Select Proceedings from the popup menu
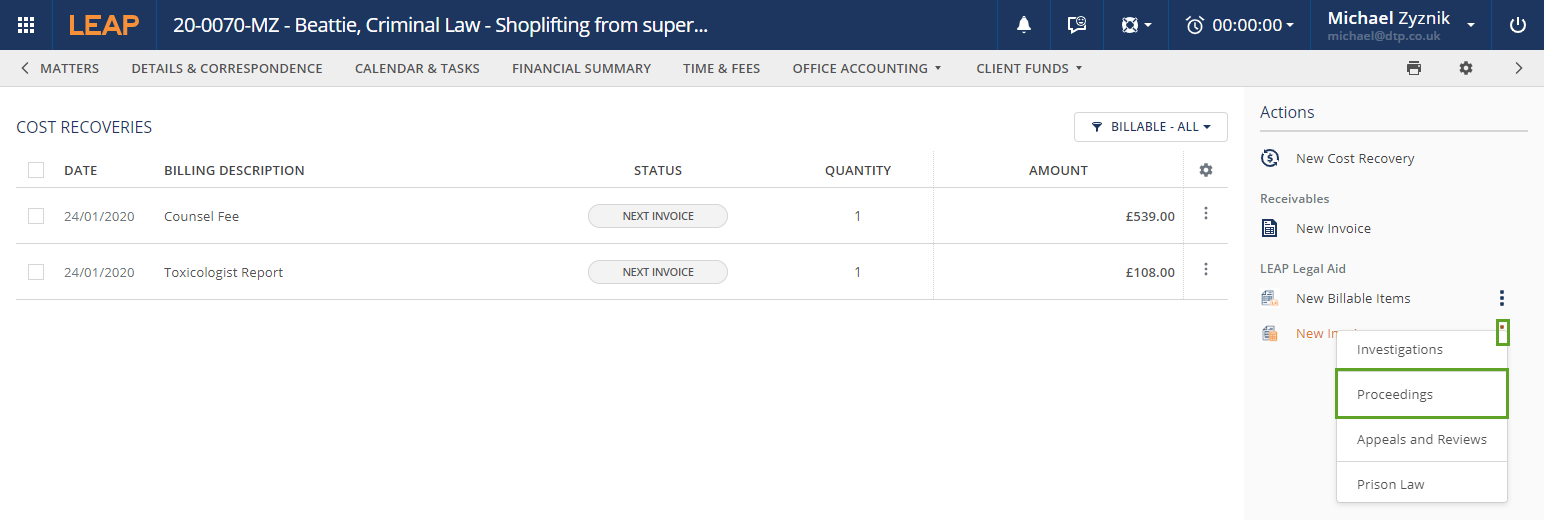Screen dimensions: 1544x520 1420,394
